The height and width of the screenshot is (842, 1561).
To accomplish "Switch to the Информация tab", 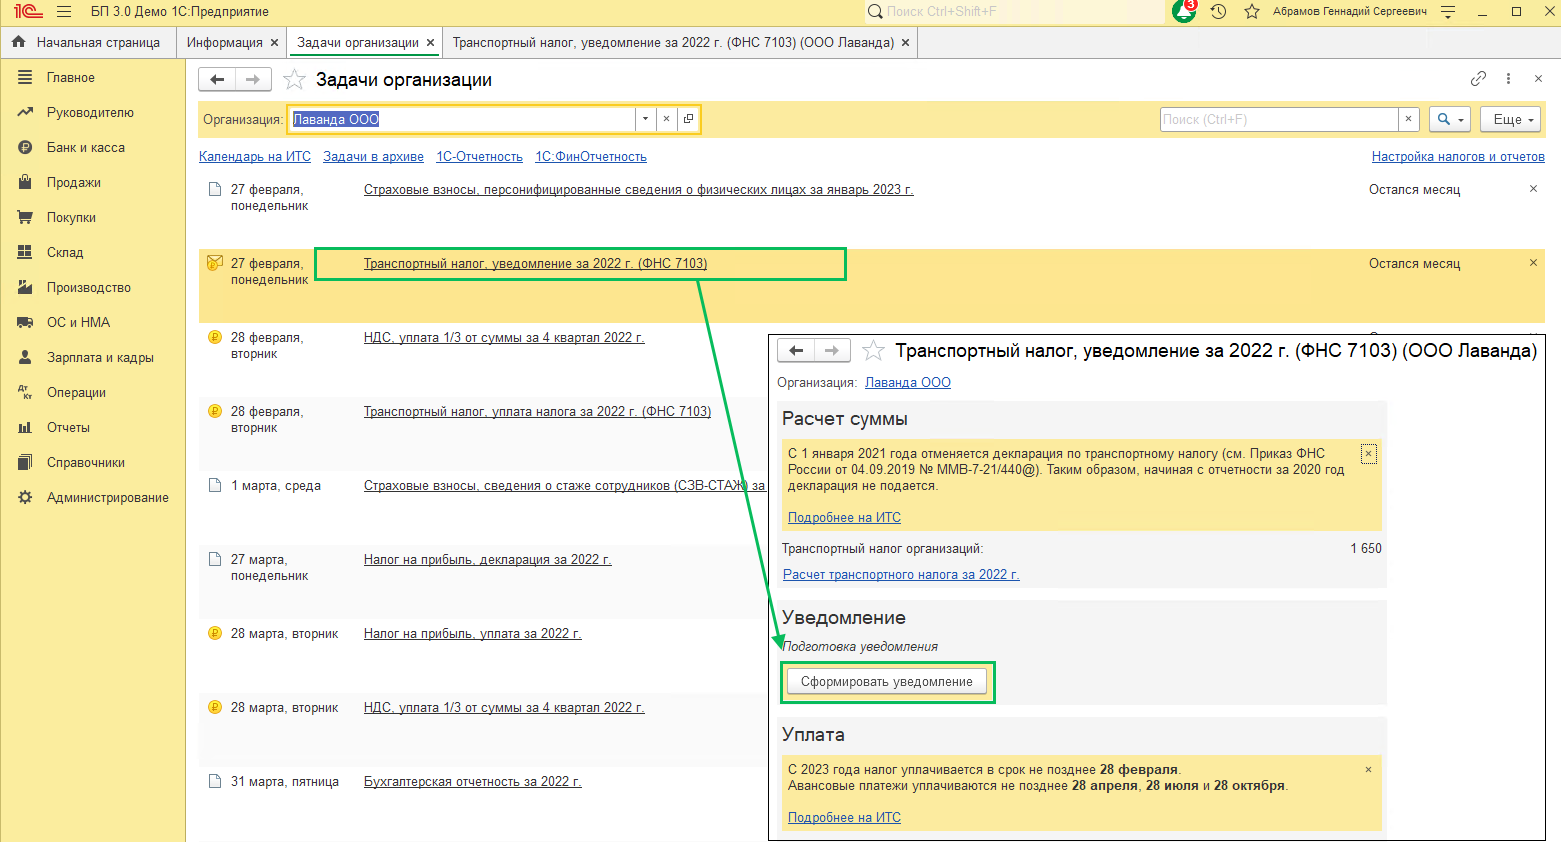I will 224,43.
